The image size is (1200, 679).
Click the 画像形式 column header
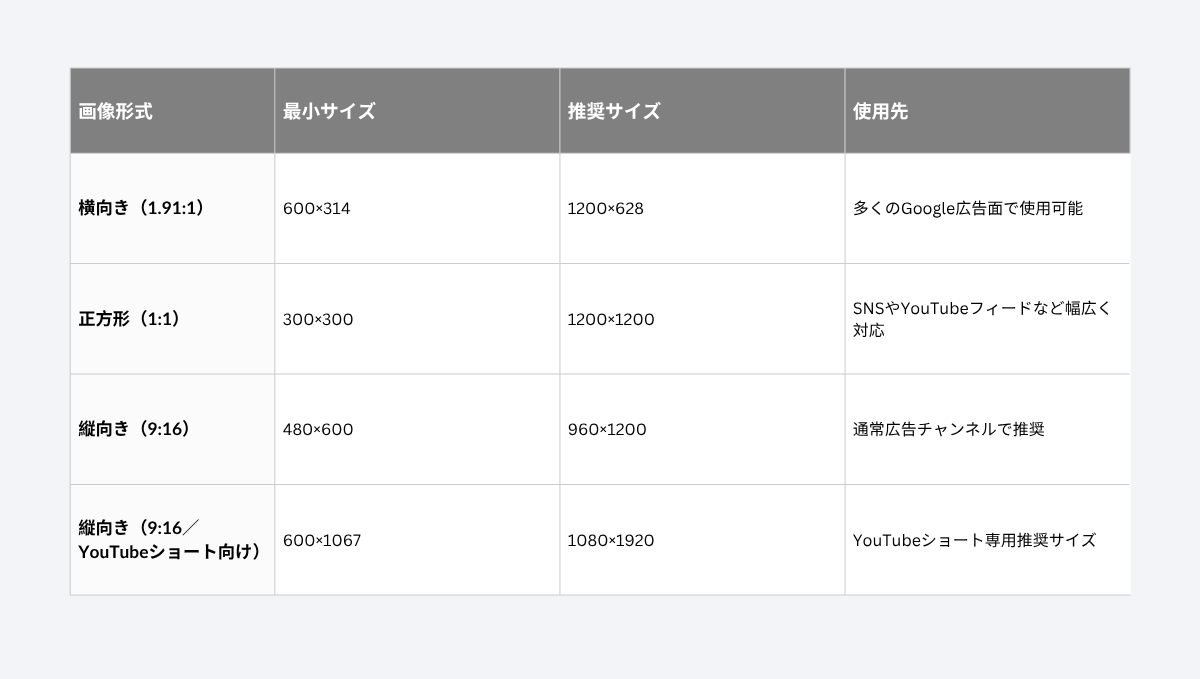(172, 111)
